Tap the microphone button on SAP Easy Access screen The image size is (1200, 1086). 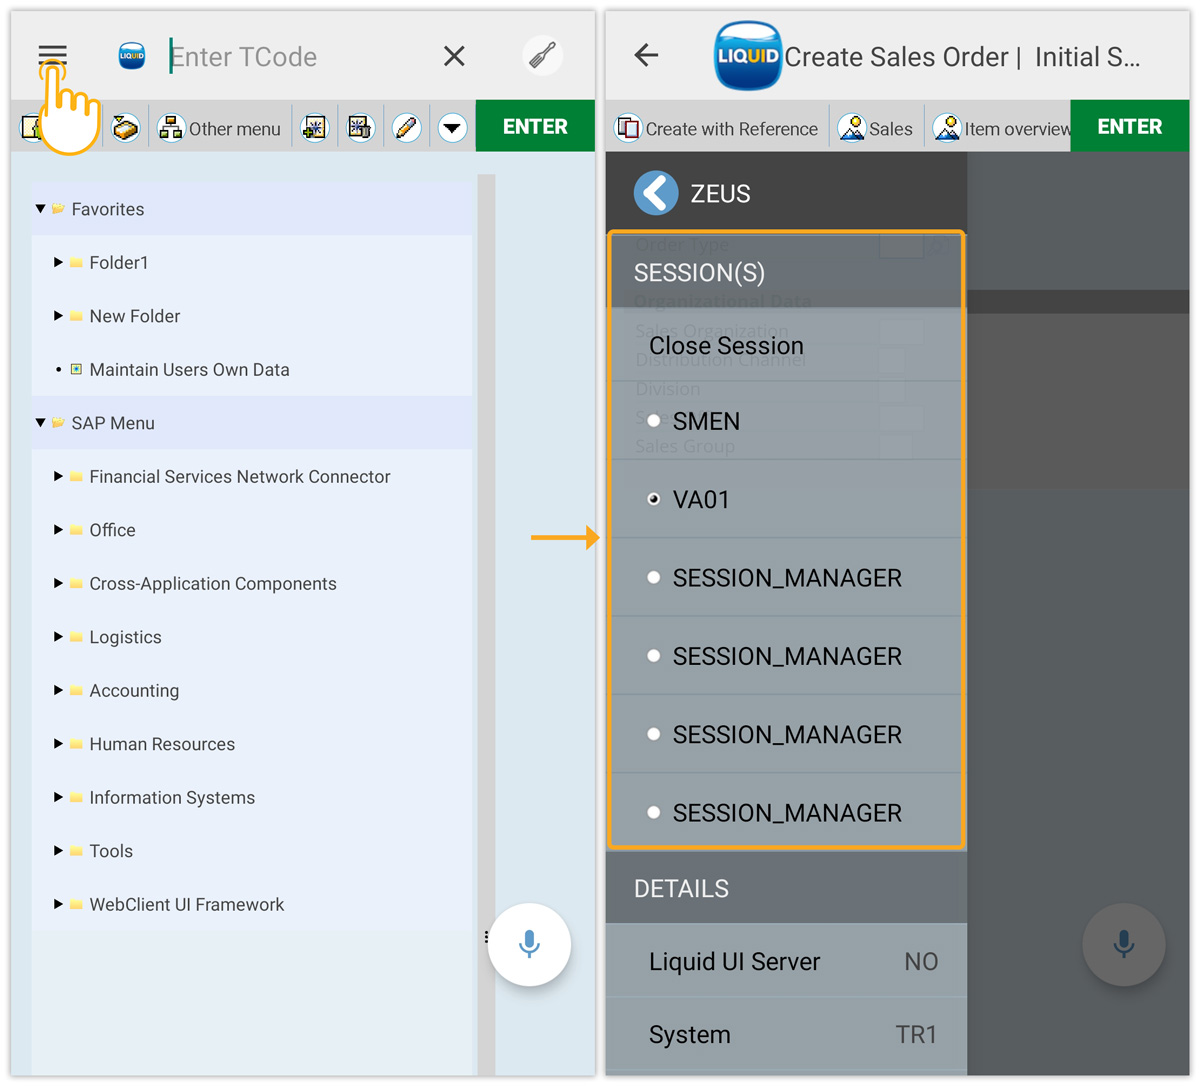pos(529,944)
